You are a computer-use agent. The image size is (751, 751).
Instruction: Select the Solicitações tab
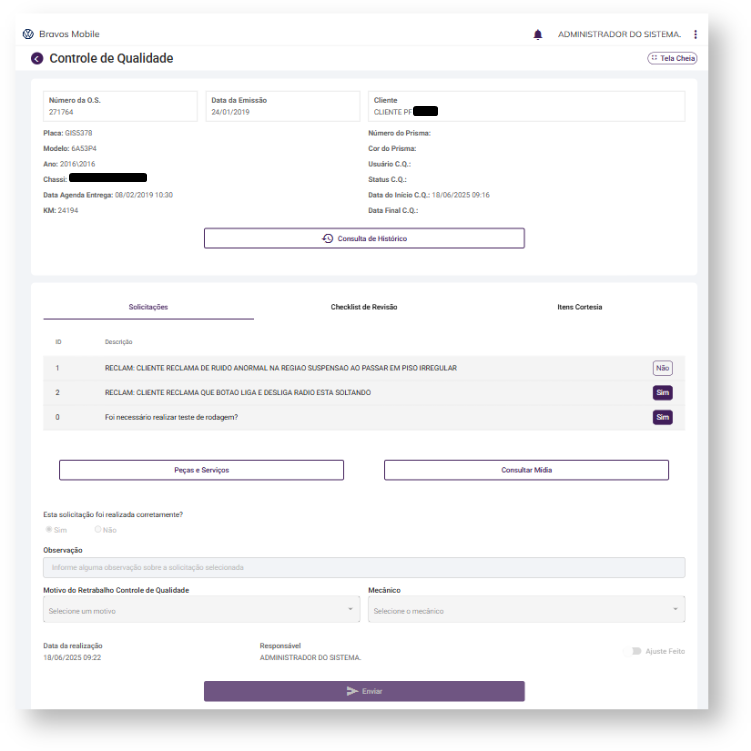(x=148, y=307)
